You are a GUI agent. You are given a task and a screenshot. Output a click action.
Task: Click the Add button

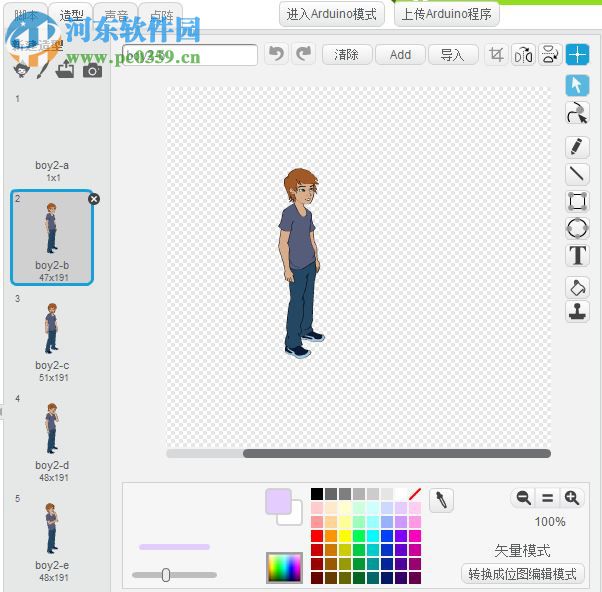400,55
